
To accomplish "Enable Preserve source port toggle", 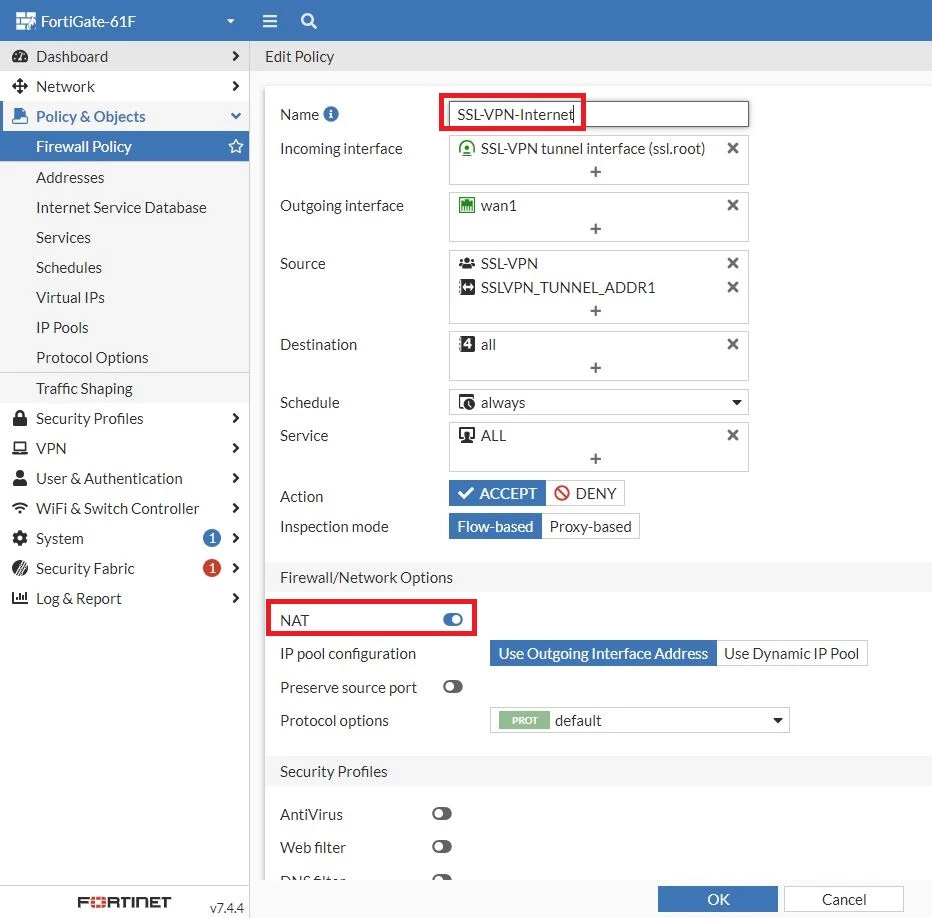I will coord(453,687).
